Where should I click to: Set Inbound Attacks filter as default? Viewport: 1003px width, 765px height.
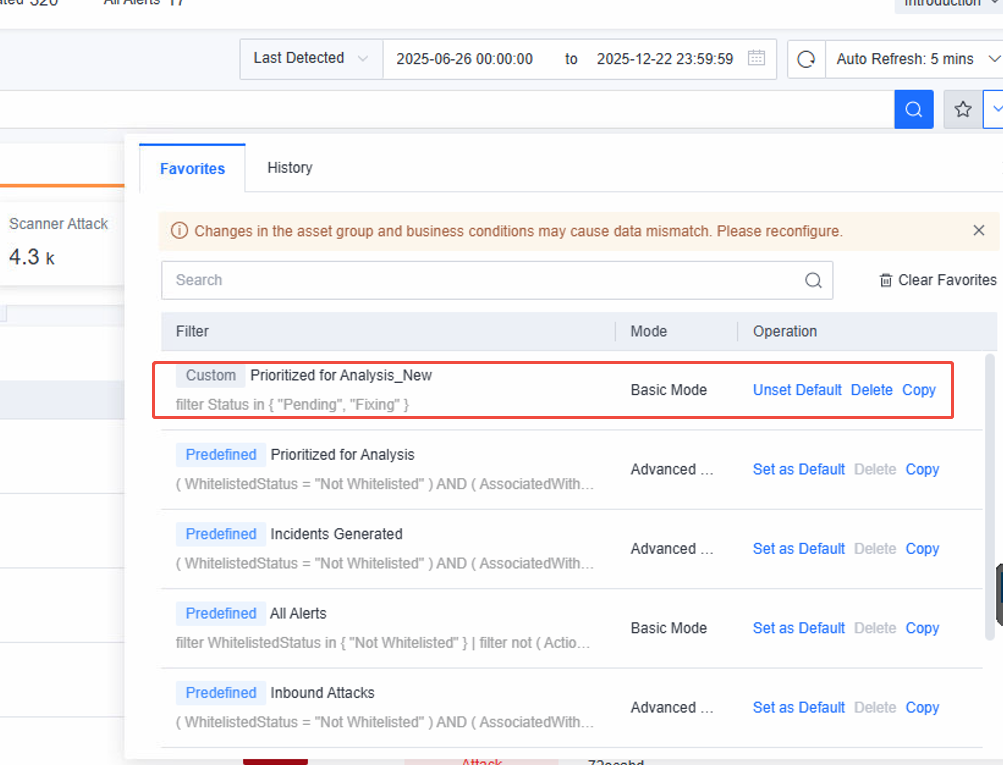coord(798,707)
